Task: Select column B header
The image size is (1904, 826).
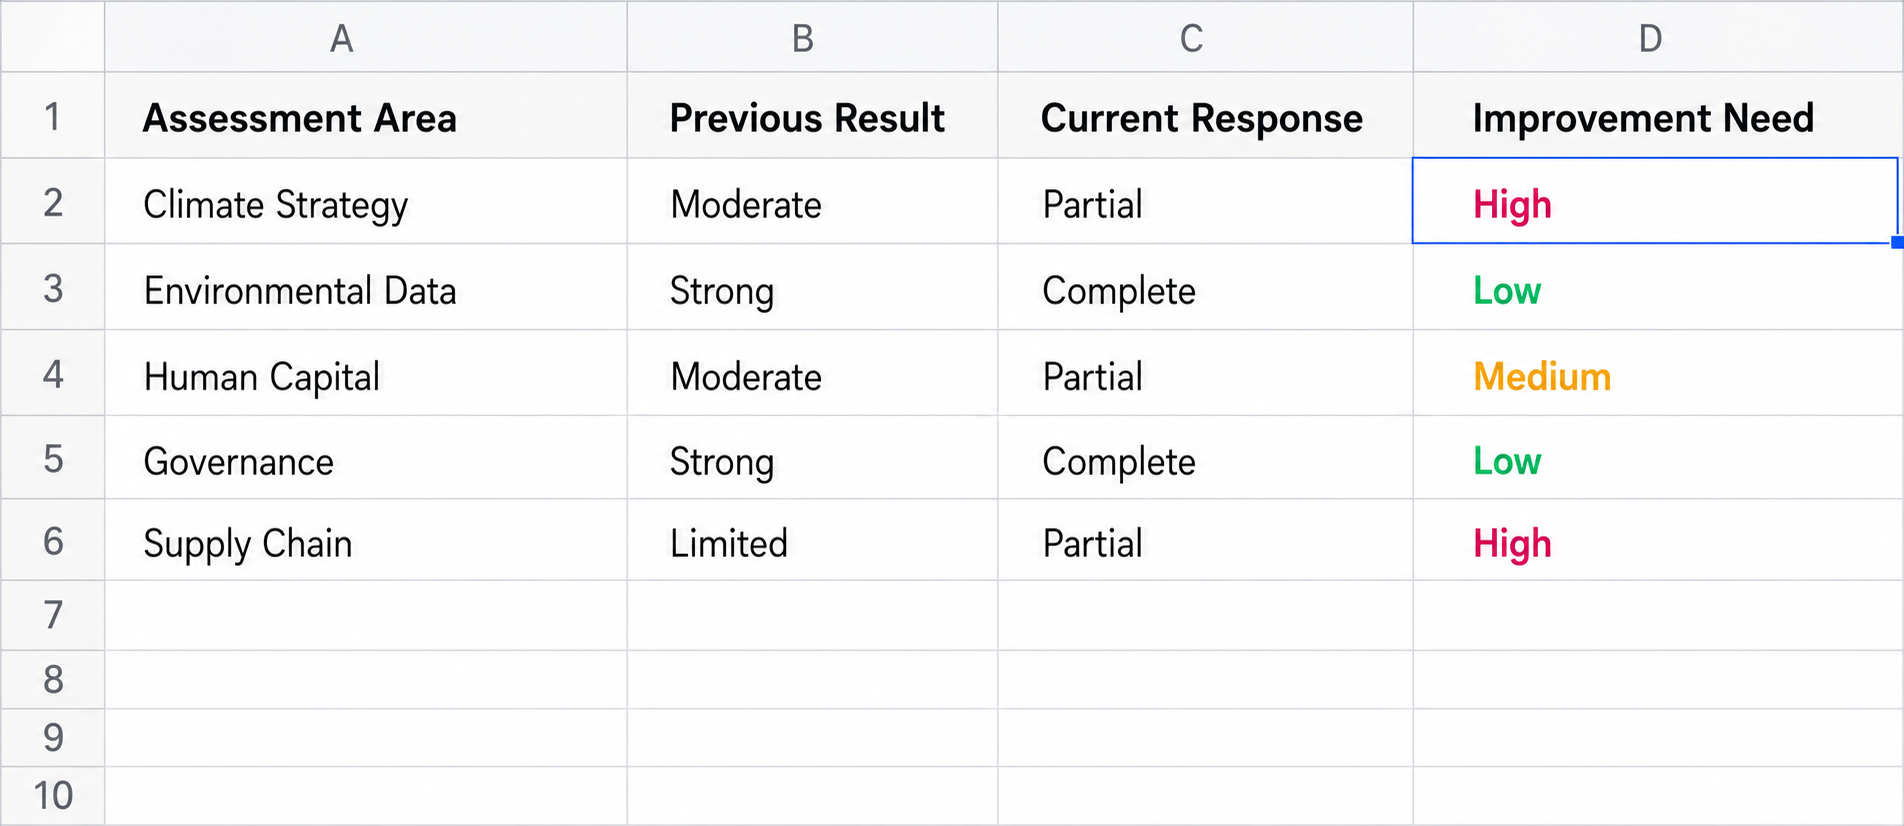Action: click(x=812, y=37)
